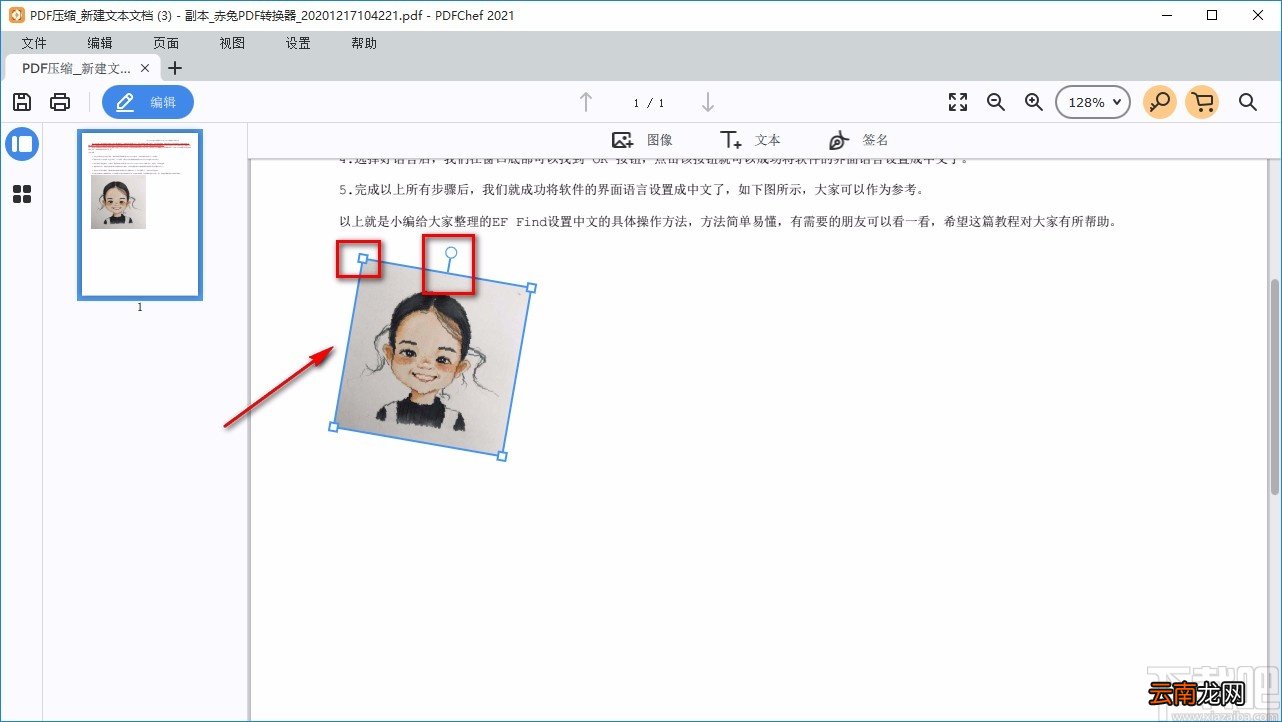Click the Save floppy disk icon

coord(22,102)
